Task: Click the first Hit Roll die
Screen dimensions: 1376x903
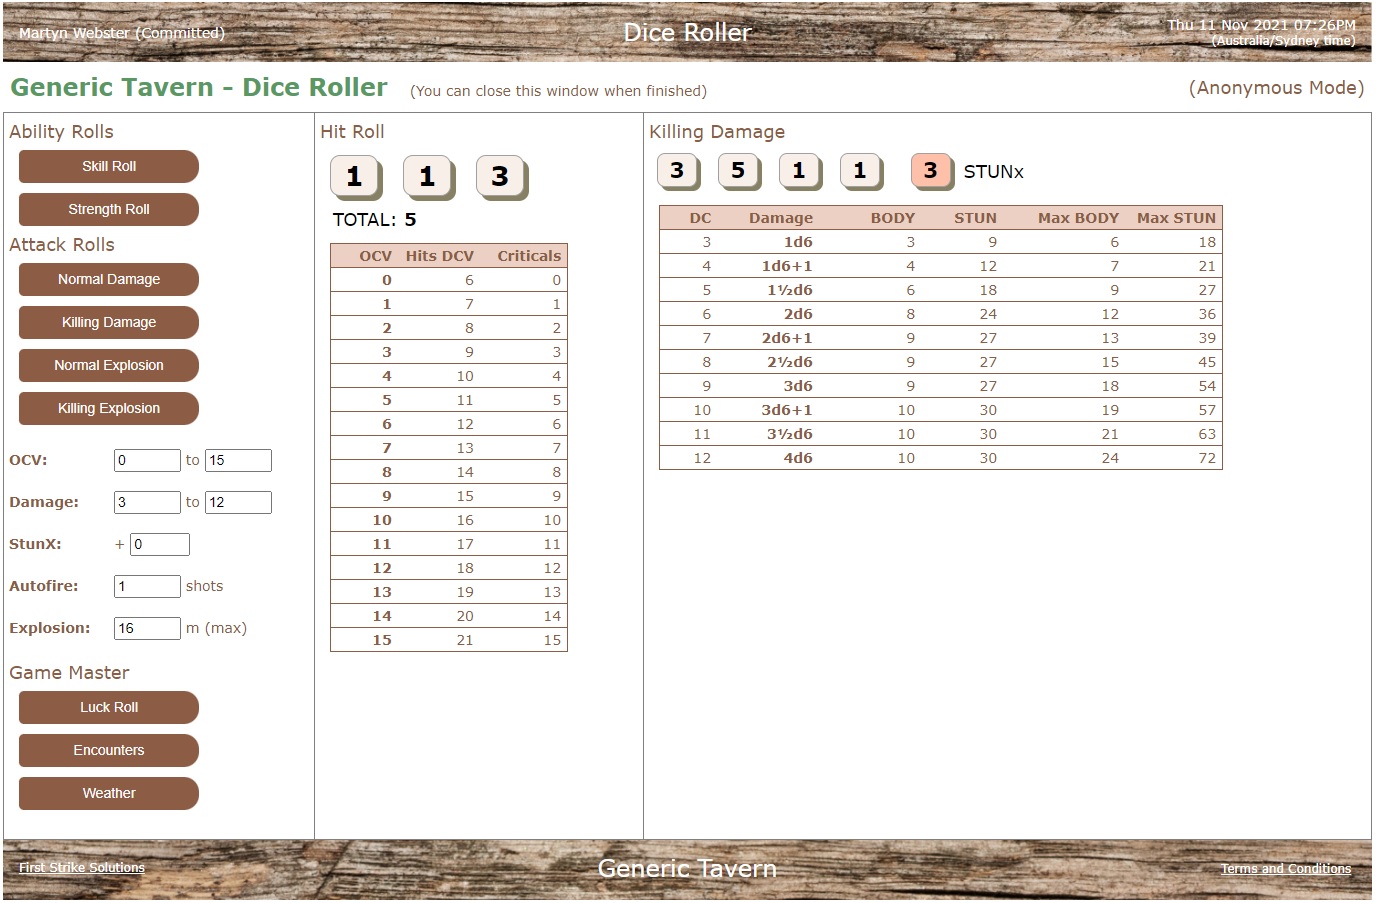Action: [x=355, y=178]
